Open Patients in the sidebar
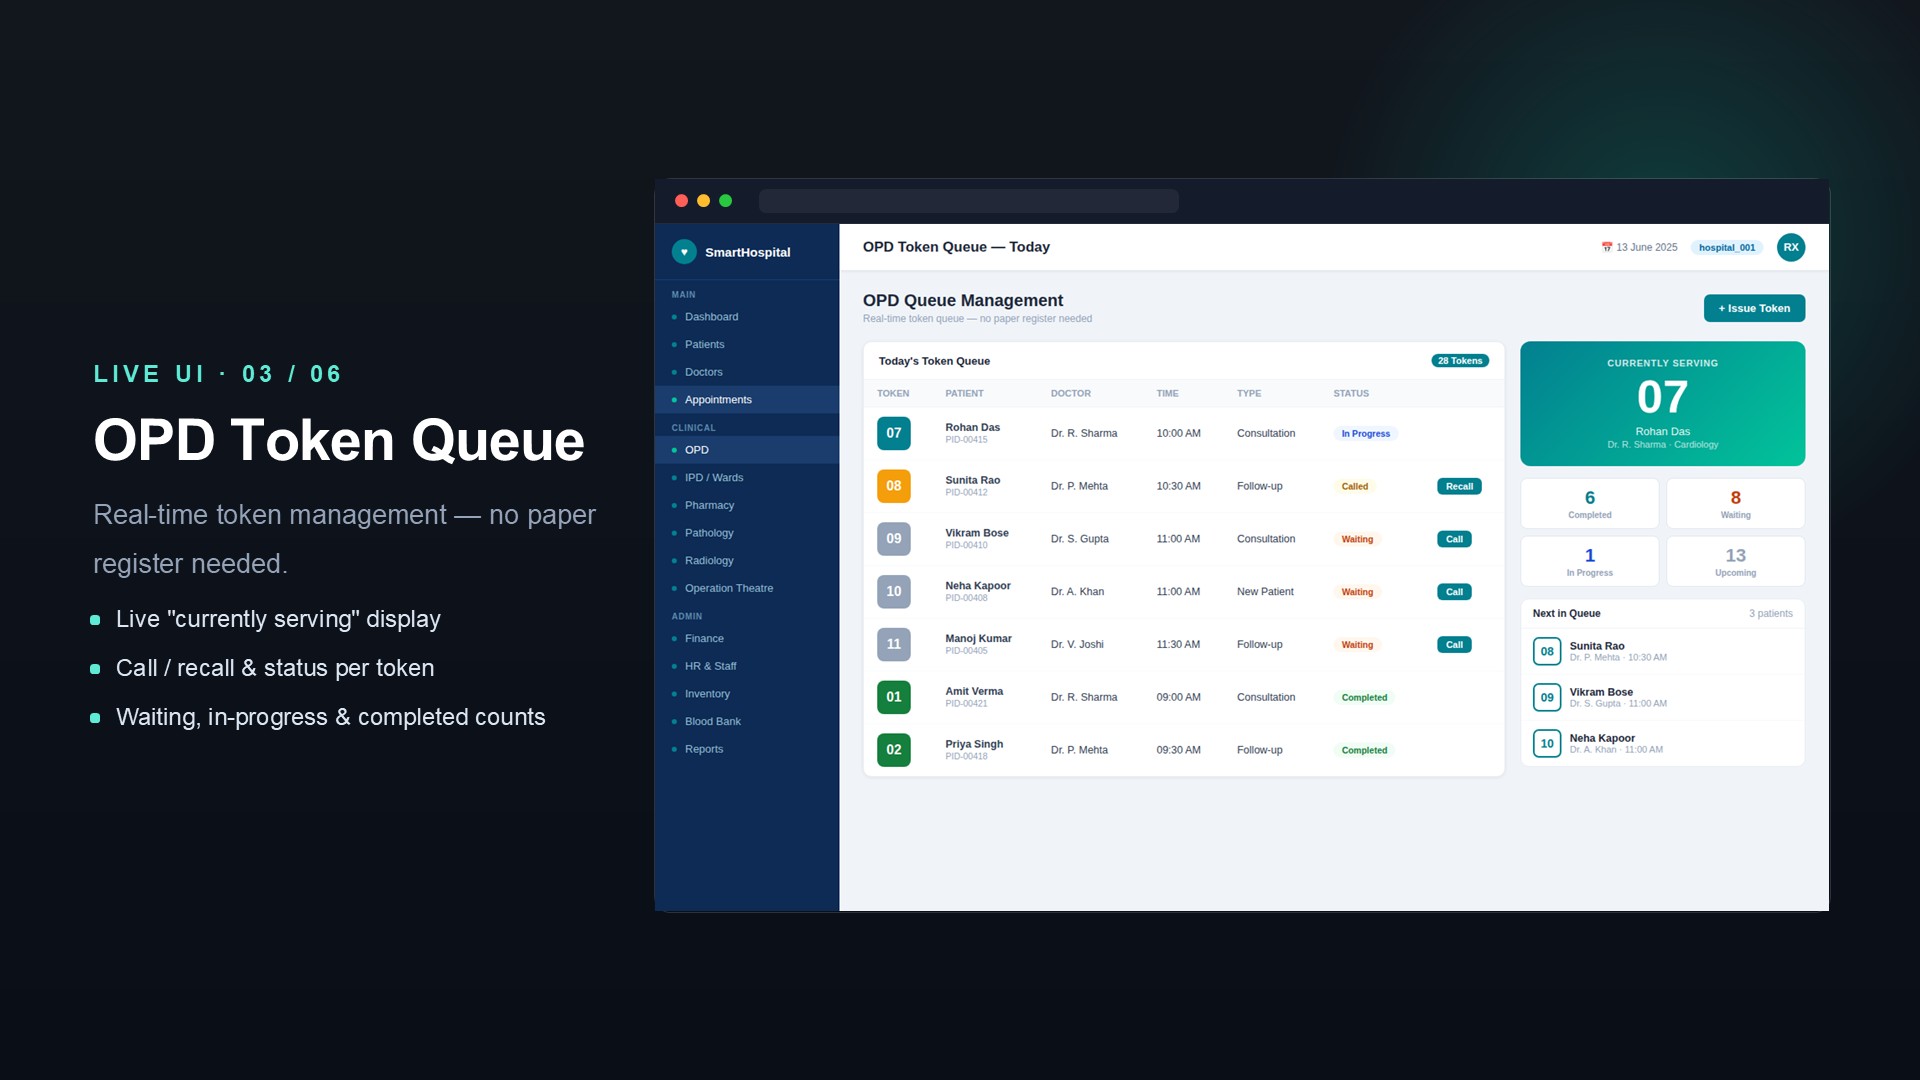Viewport: 1920px width, 1080px height. [x=747, y=345]
